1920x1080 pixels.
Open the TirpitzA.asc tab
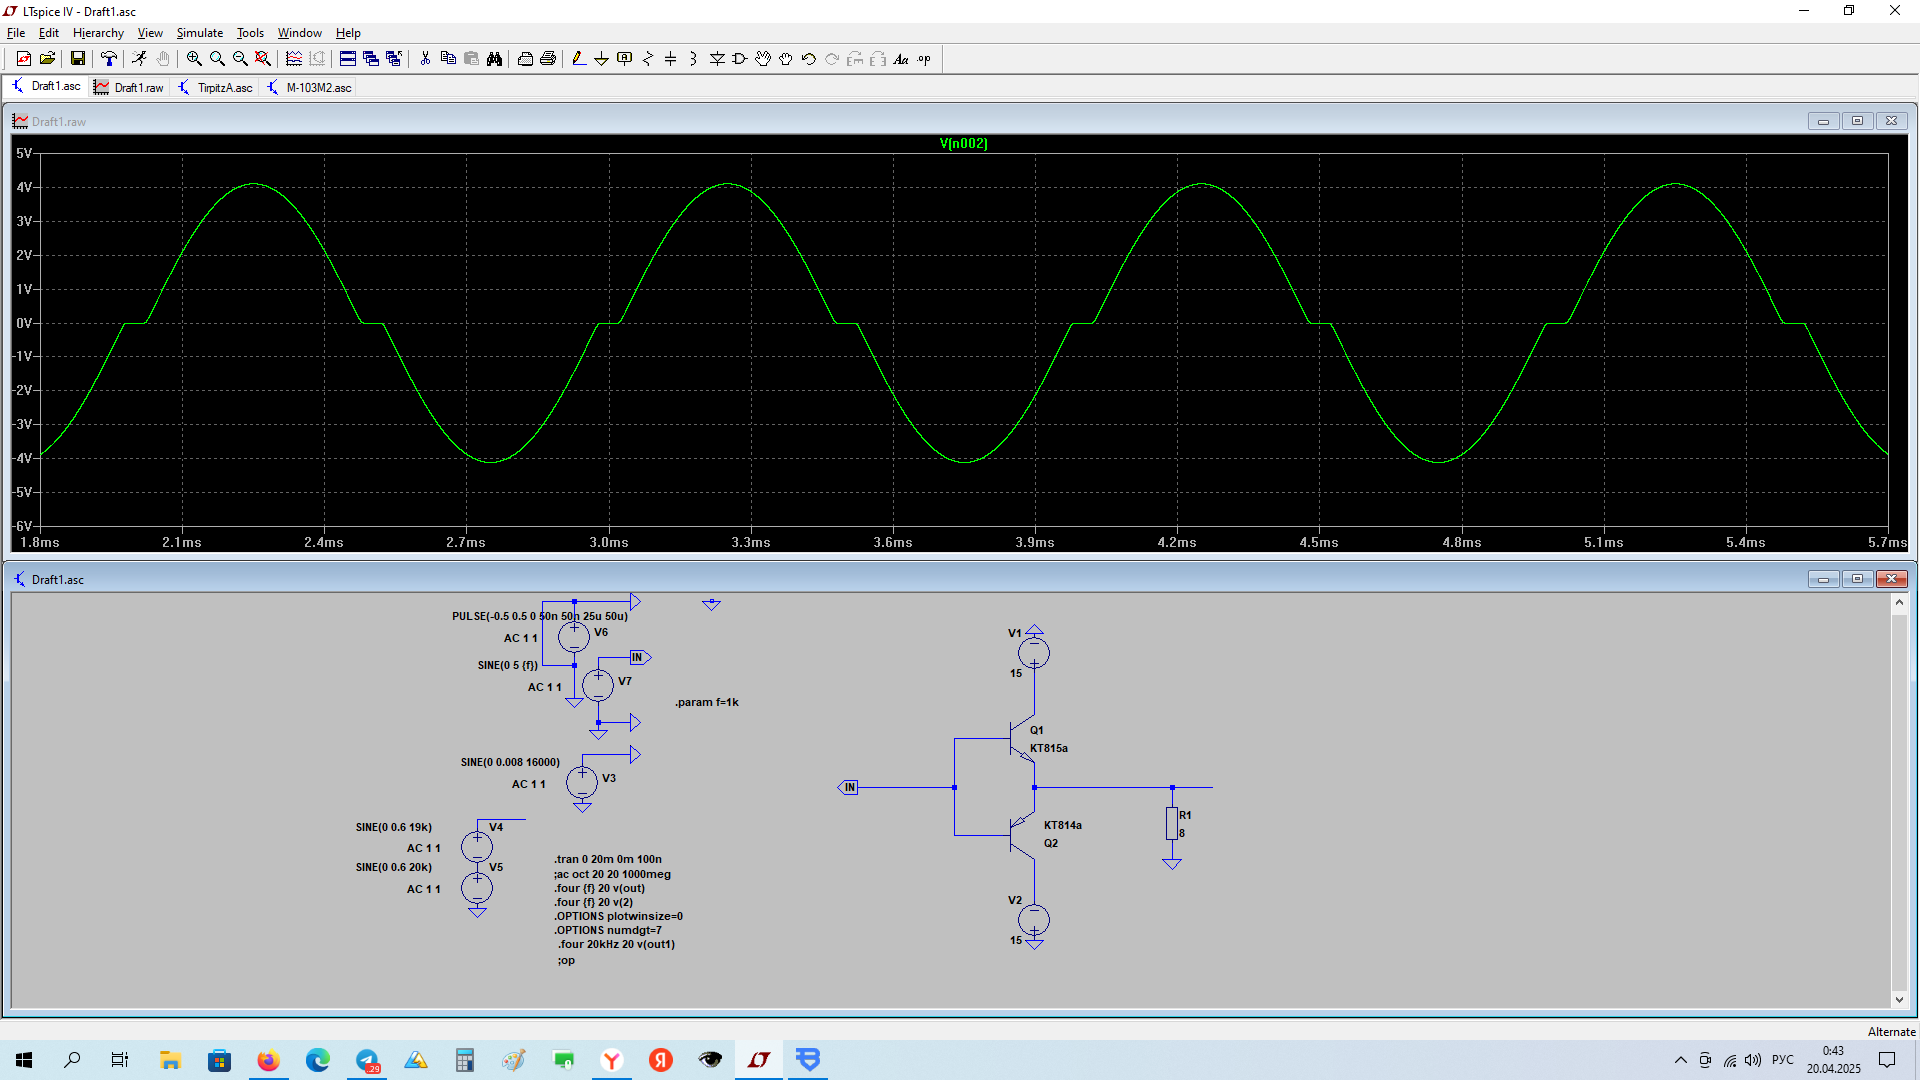coord(216,88)
